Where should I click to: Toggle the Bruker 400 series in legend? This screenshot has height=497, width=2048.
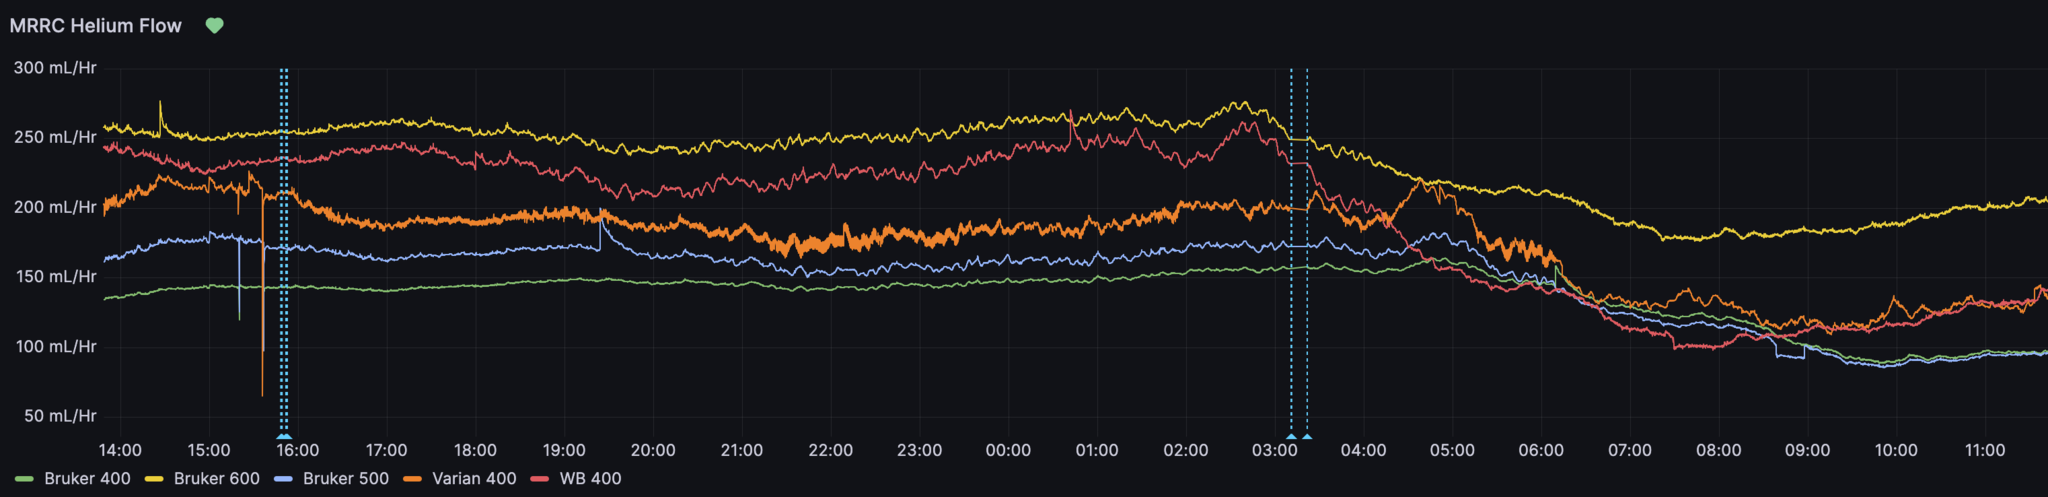pos(87,479)
